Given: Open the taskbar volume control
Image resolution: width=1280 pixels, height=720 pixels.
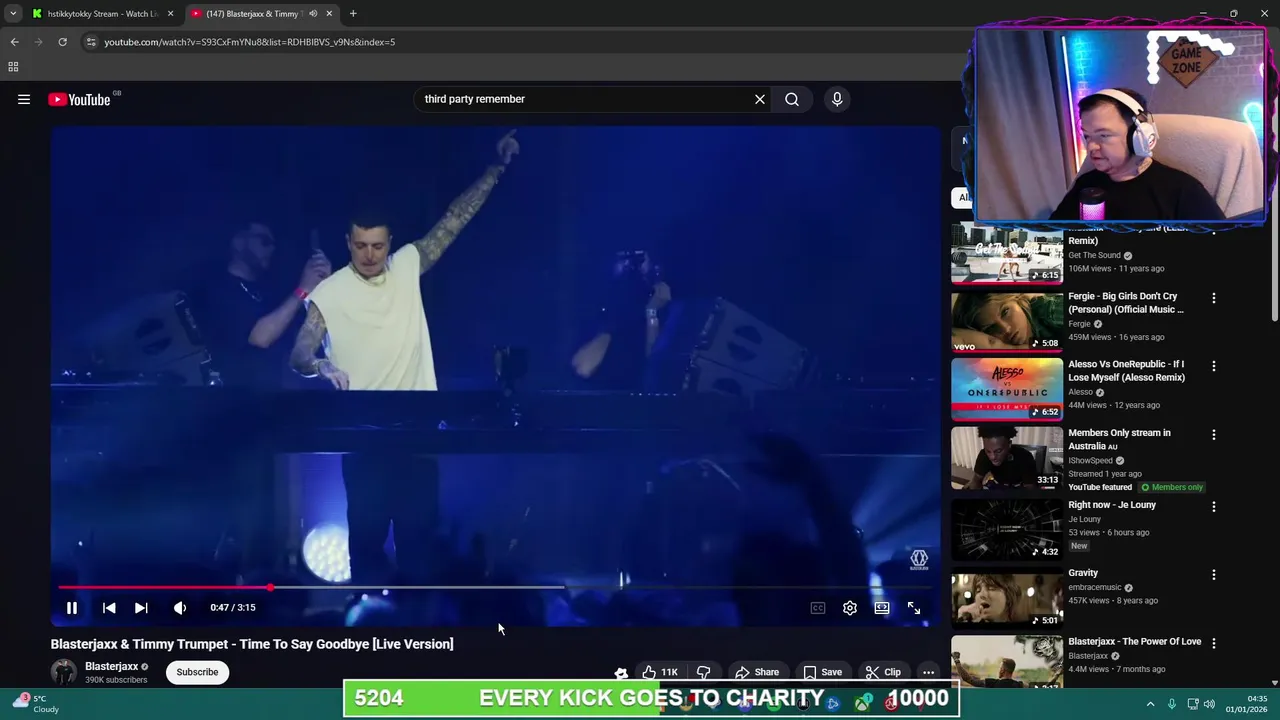Looking at the screenshot, I should coord(1209,704).
